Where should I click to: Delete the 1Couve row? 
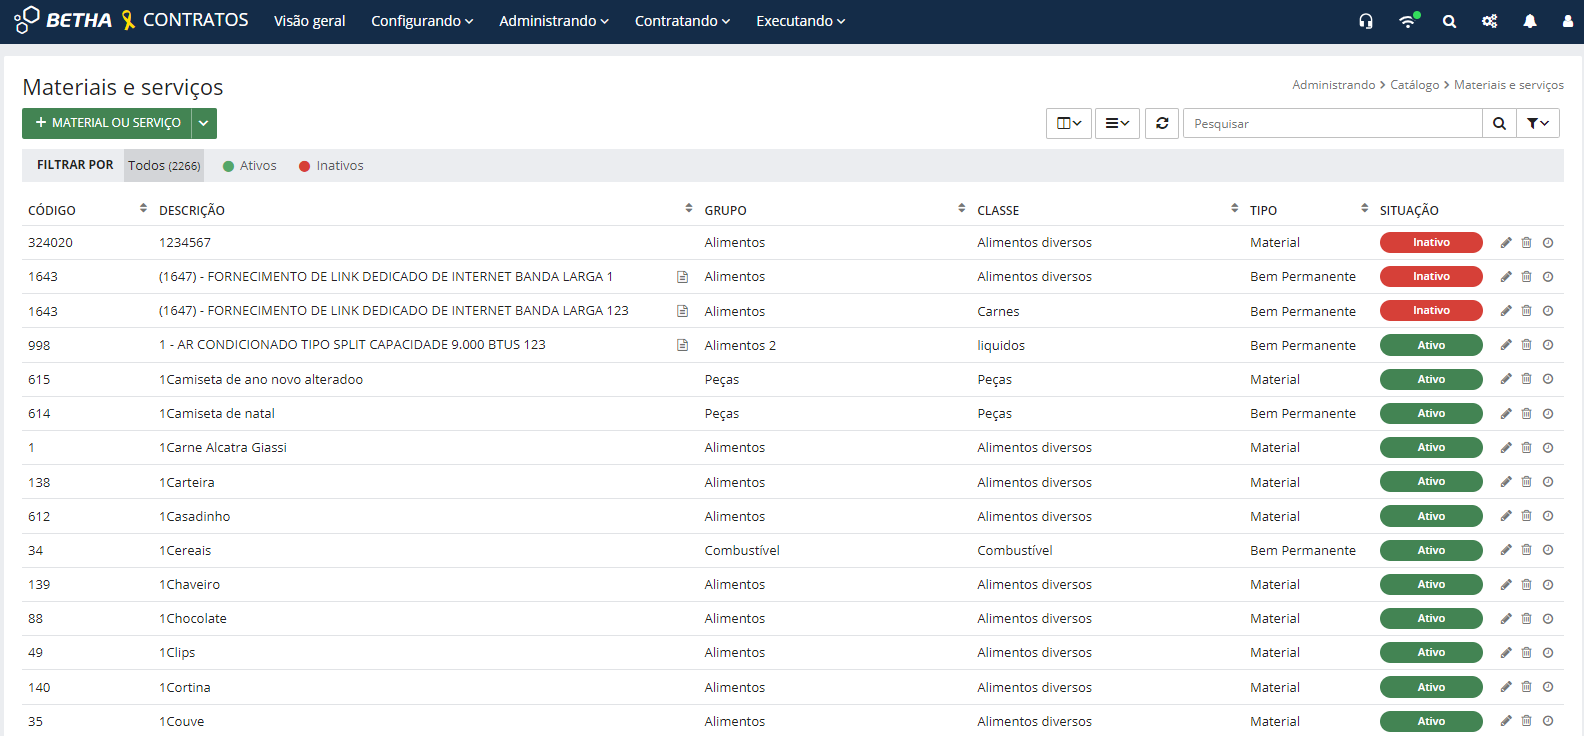tap(1527, 721)
